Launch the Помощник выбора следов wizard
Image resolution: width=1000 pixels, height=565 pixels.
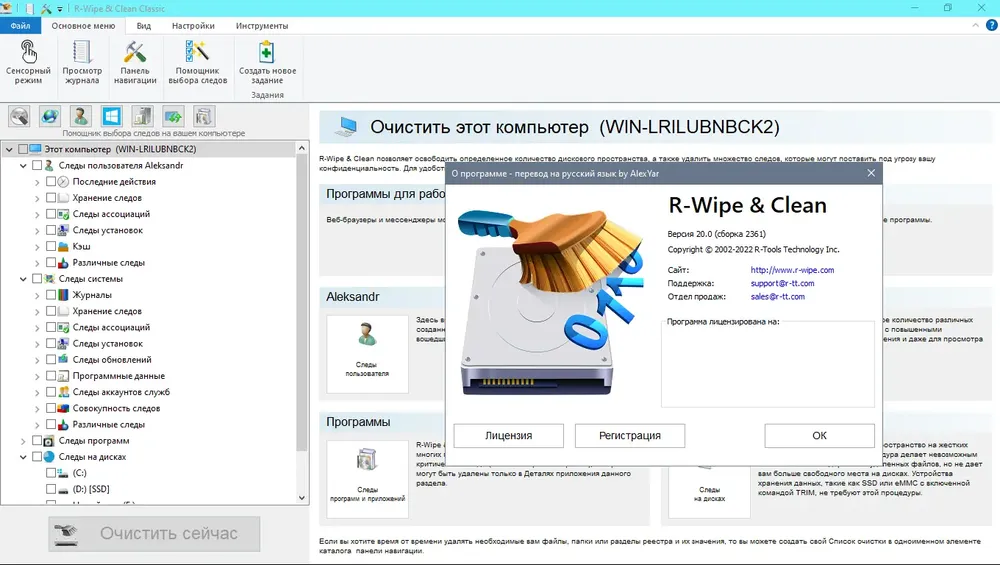198,62
